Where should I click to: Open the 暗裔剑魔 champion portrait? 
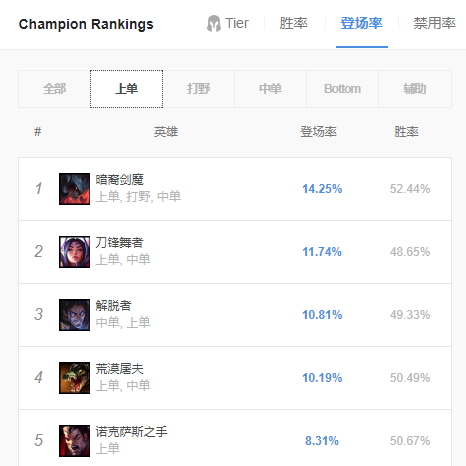(x=74, y=189)
